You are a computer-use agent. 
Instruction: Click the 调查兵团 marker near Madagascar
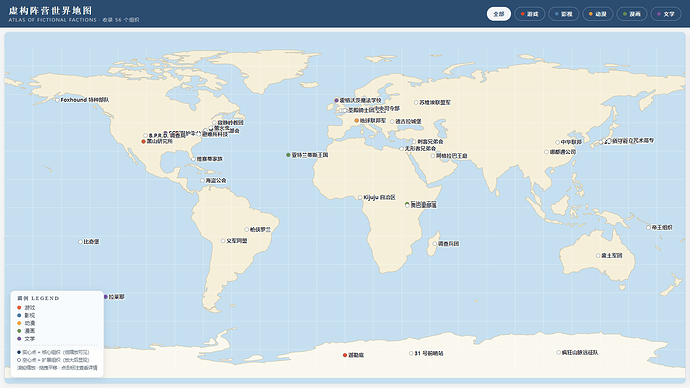tap(435, 243)
